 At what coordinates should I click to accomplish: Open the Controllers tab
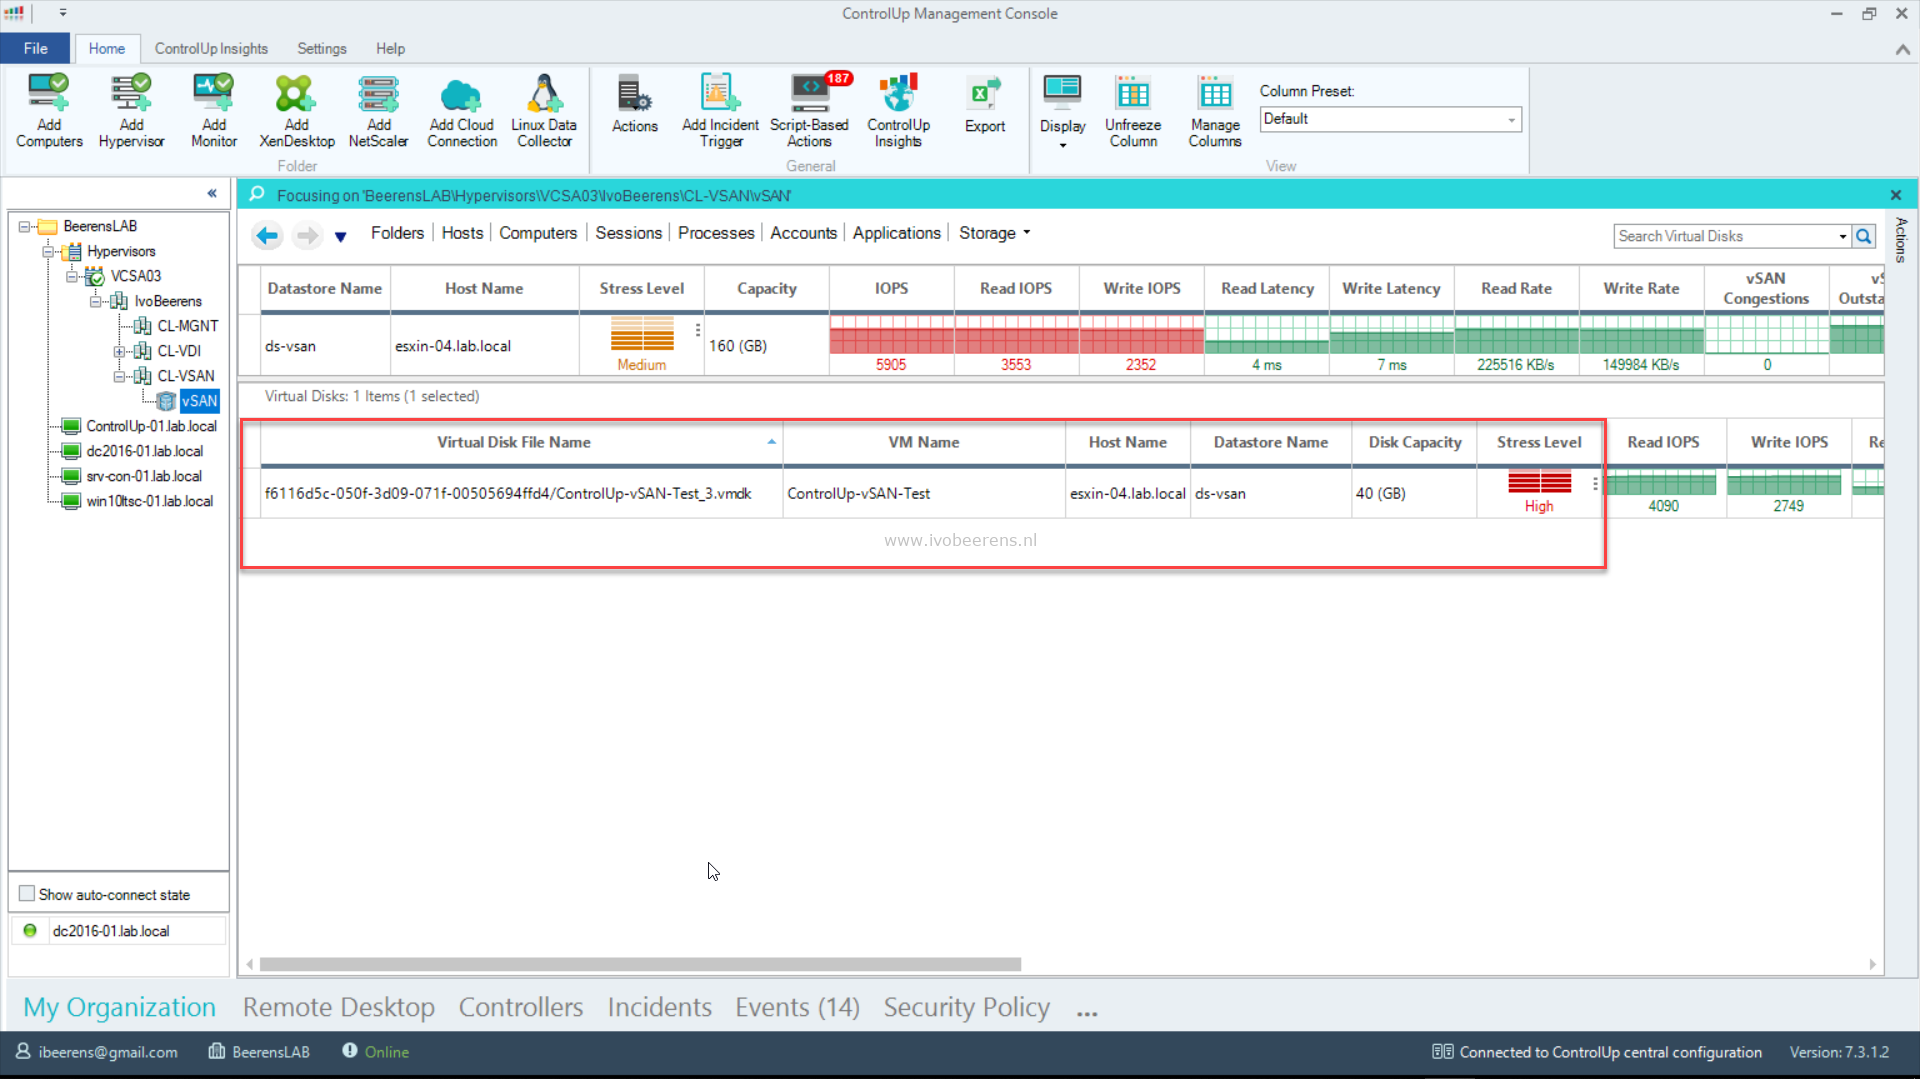520,1007
